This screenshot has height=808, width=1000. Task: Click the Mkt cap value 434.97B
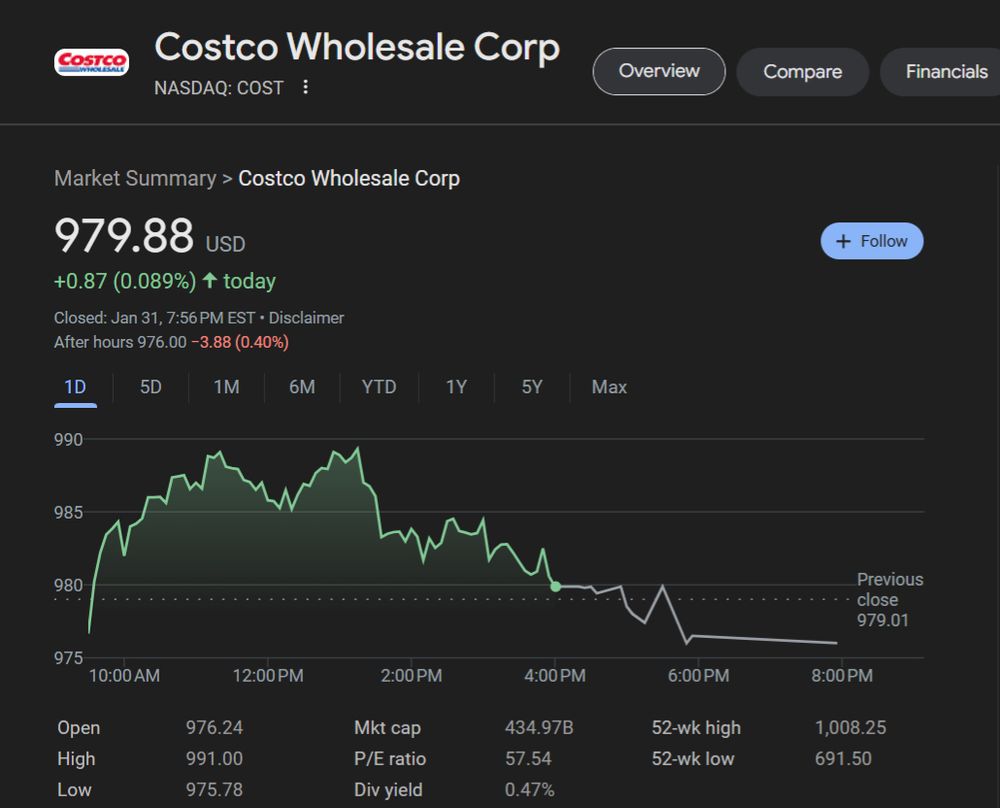(x=539, y=728)
